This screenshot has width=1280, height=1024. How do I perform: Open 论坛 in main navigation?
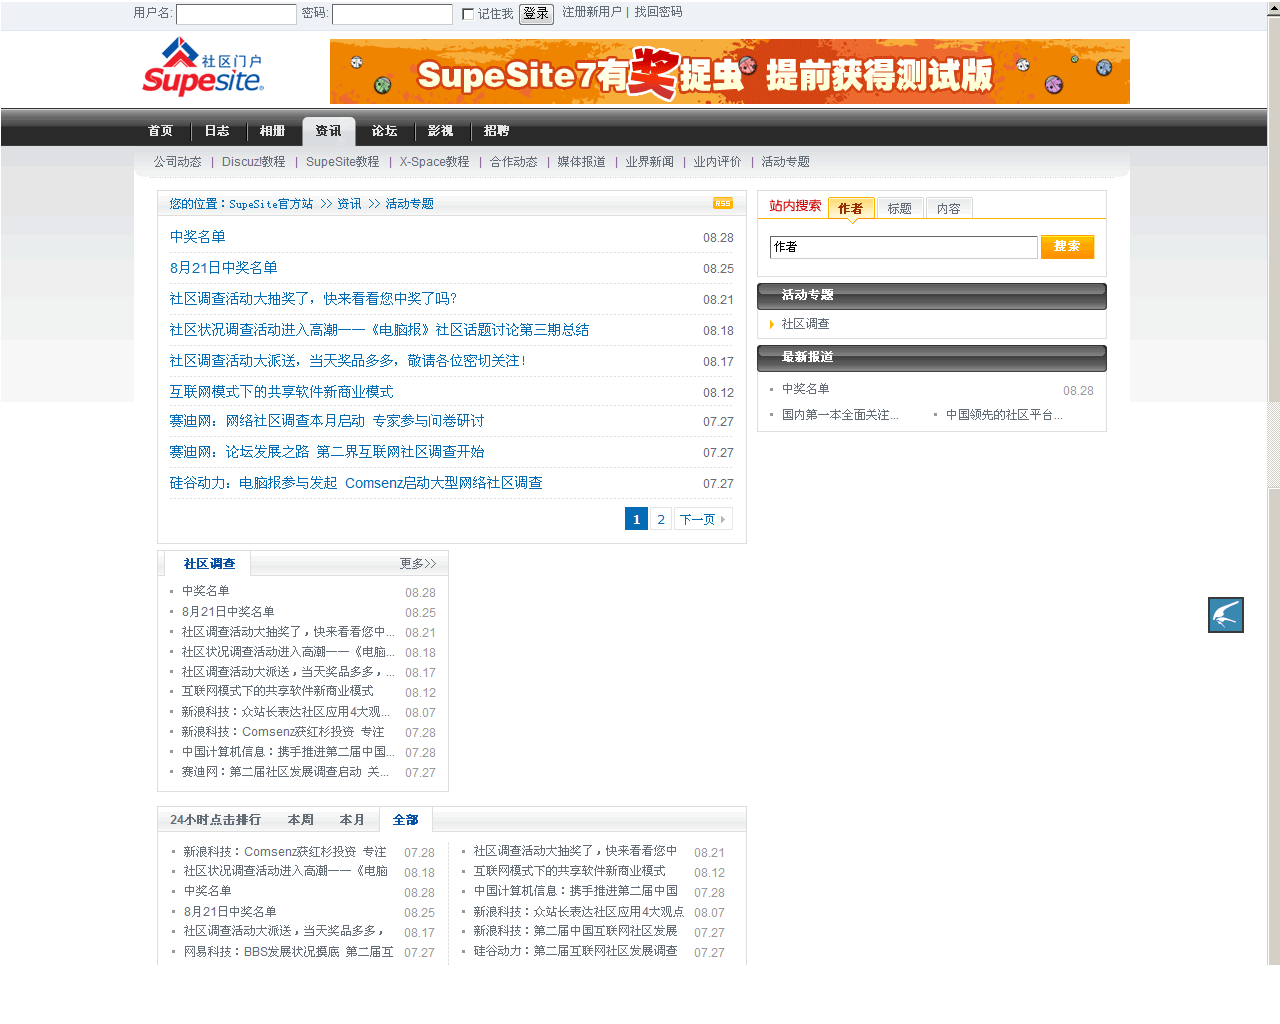pyautogui.click(x=384, y=131)
